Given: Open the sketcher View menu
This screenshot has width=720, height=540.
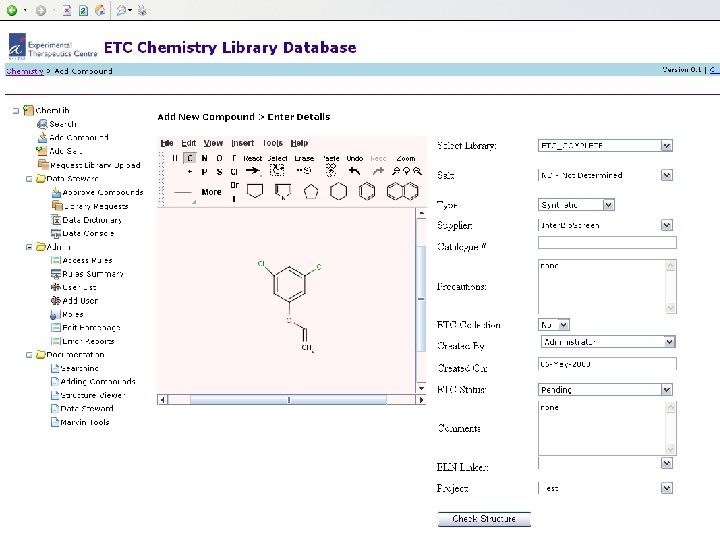Looking at the screenshot, I should (213, 143).
